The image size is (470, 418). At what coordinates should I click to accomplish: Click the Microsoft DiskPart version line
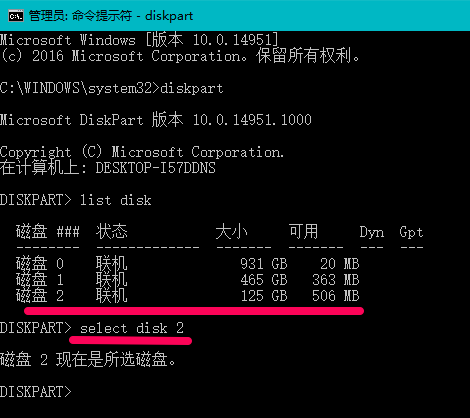click(156, 120)
